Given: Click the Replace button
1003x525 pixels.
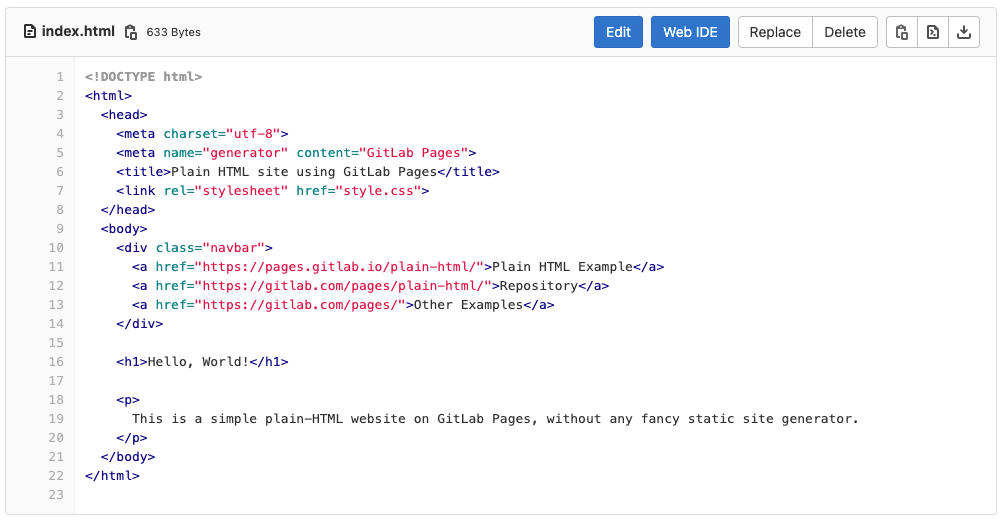Looking at the screenshot, I should coord(775,32).
